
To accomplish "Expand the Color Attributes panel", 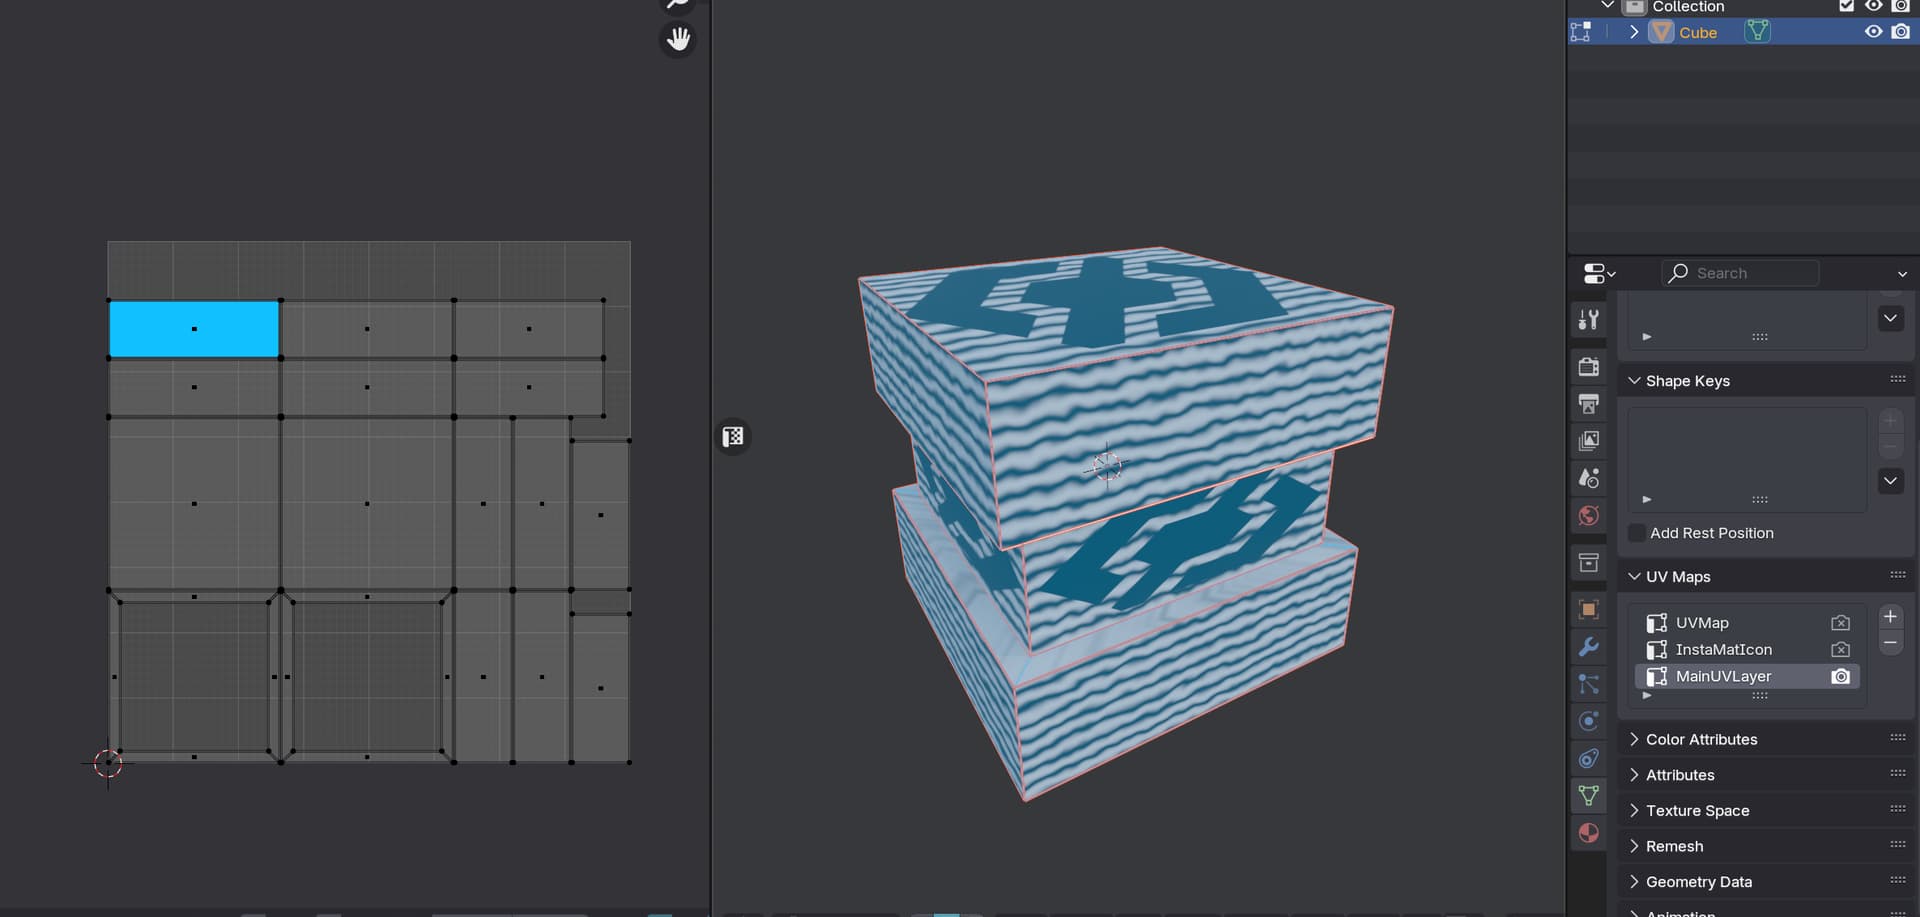I will point(1701,739).
